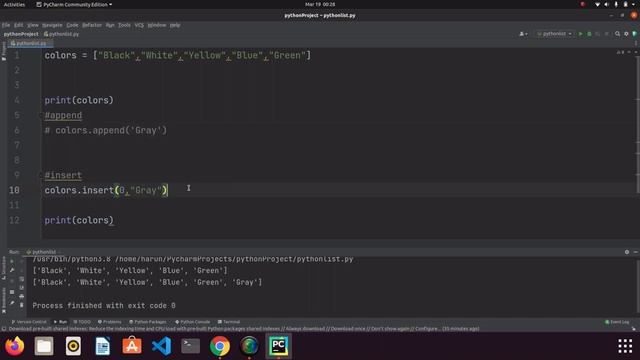Pin the run tab with pin icon
The height and width of the screenshot is (360, 640).
point(12,303)
